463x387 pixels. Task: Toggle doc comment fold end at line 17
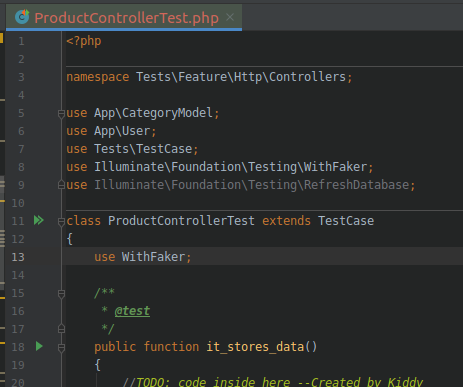61,329
